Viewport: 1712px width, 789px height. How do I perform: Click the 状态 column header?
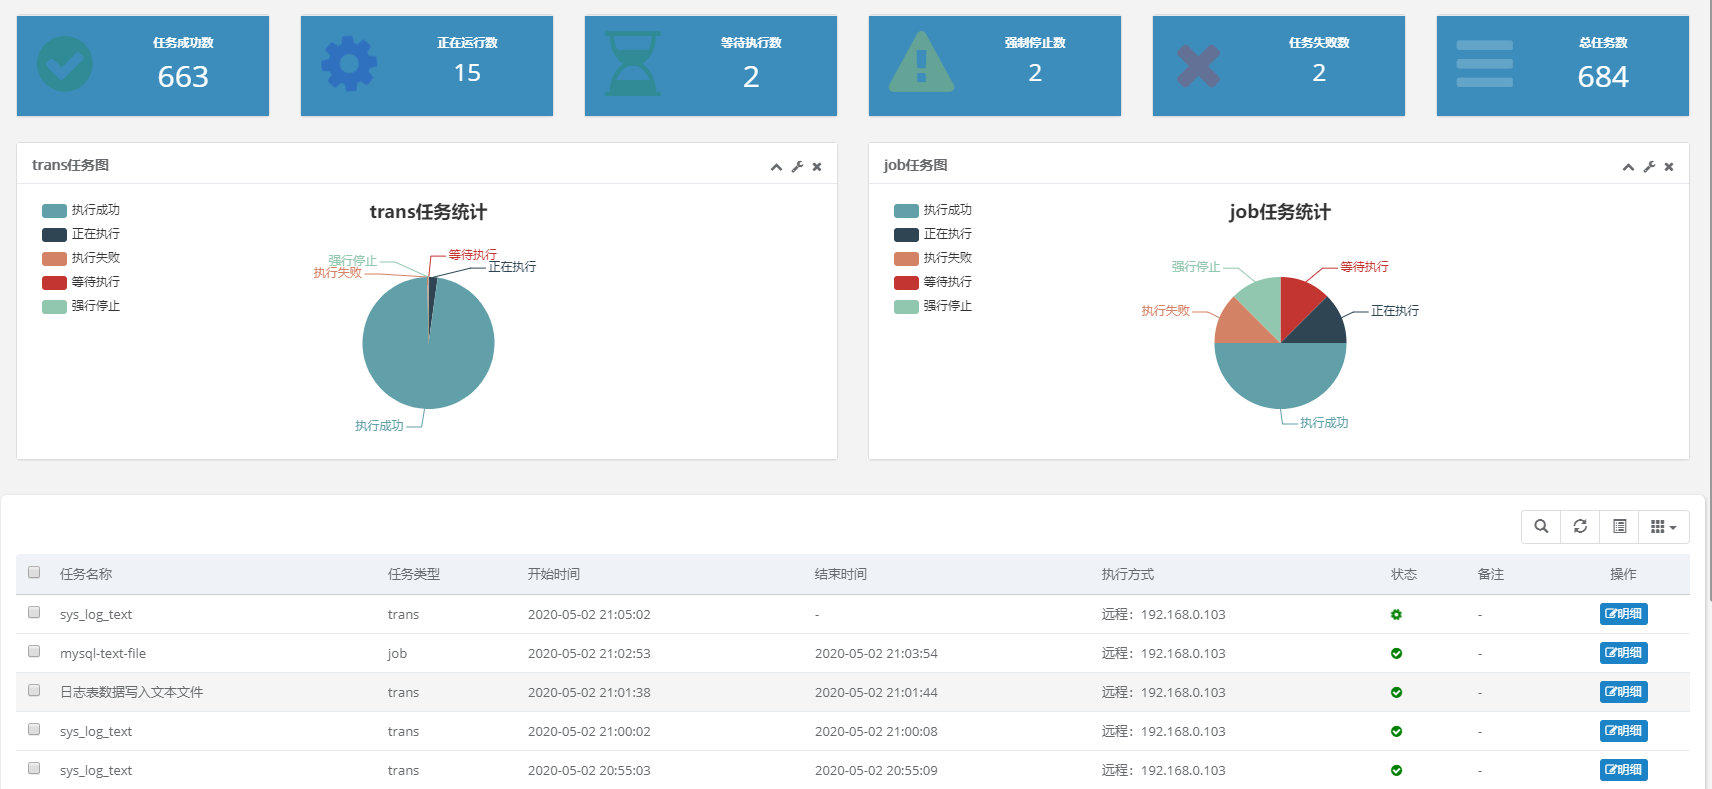click(1404, 574)
